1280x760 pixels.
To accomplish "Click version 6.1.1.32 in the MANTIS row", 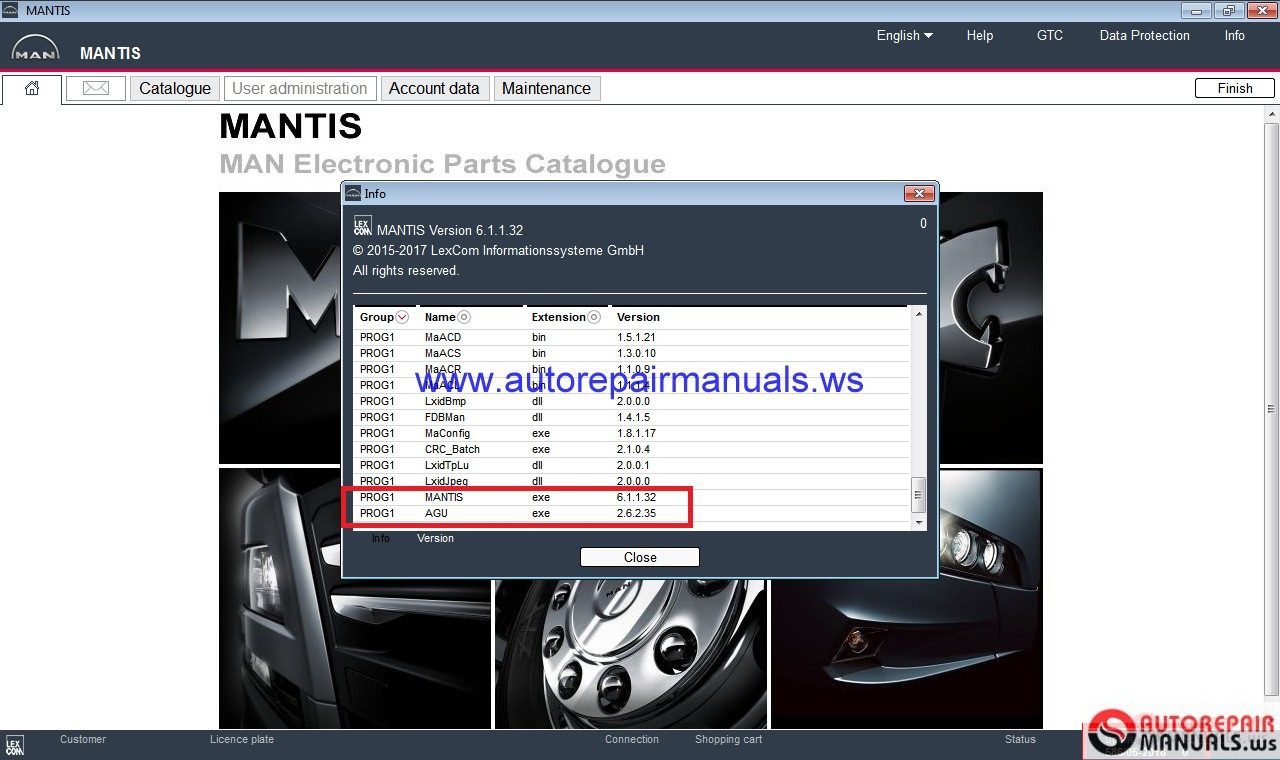I will click(636, 497).
